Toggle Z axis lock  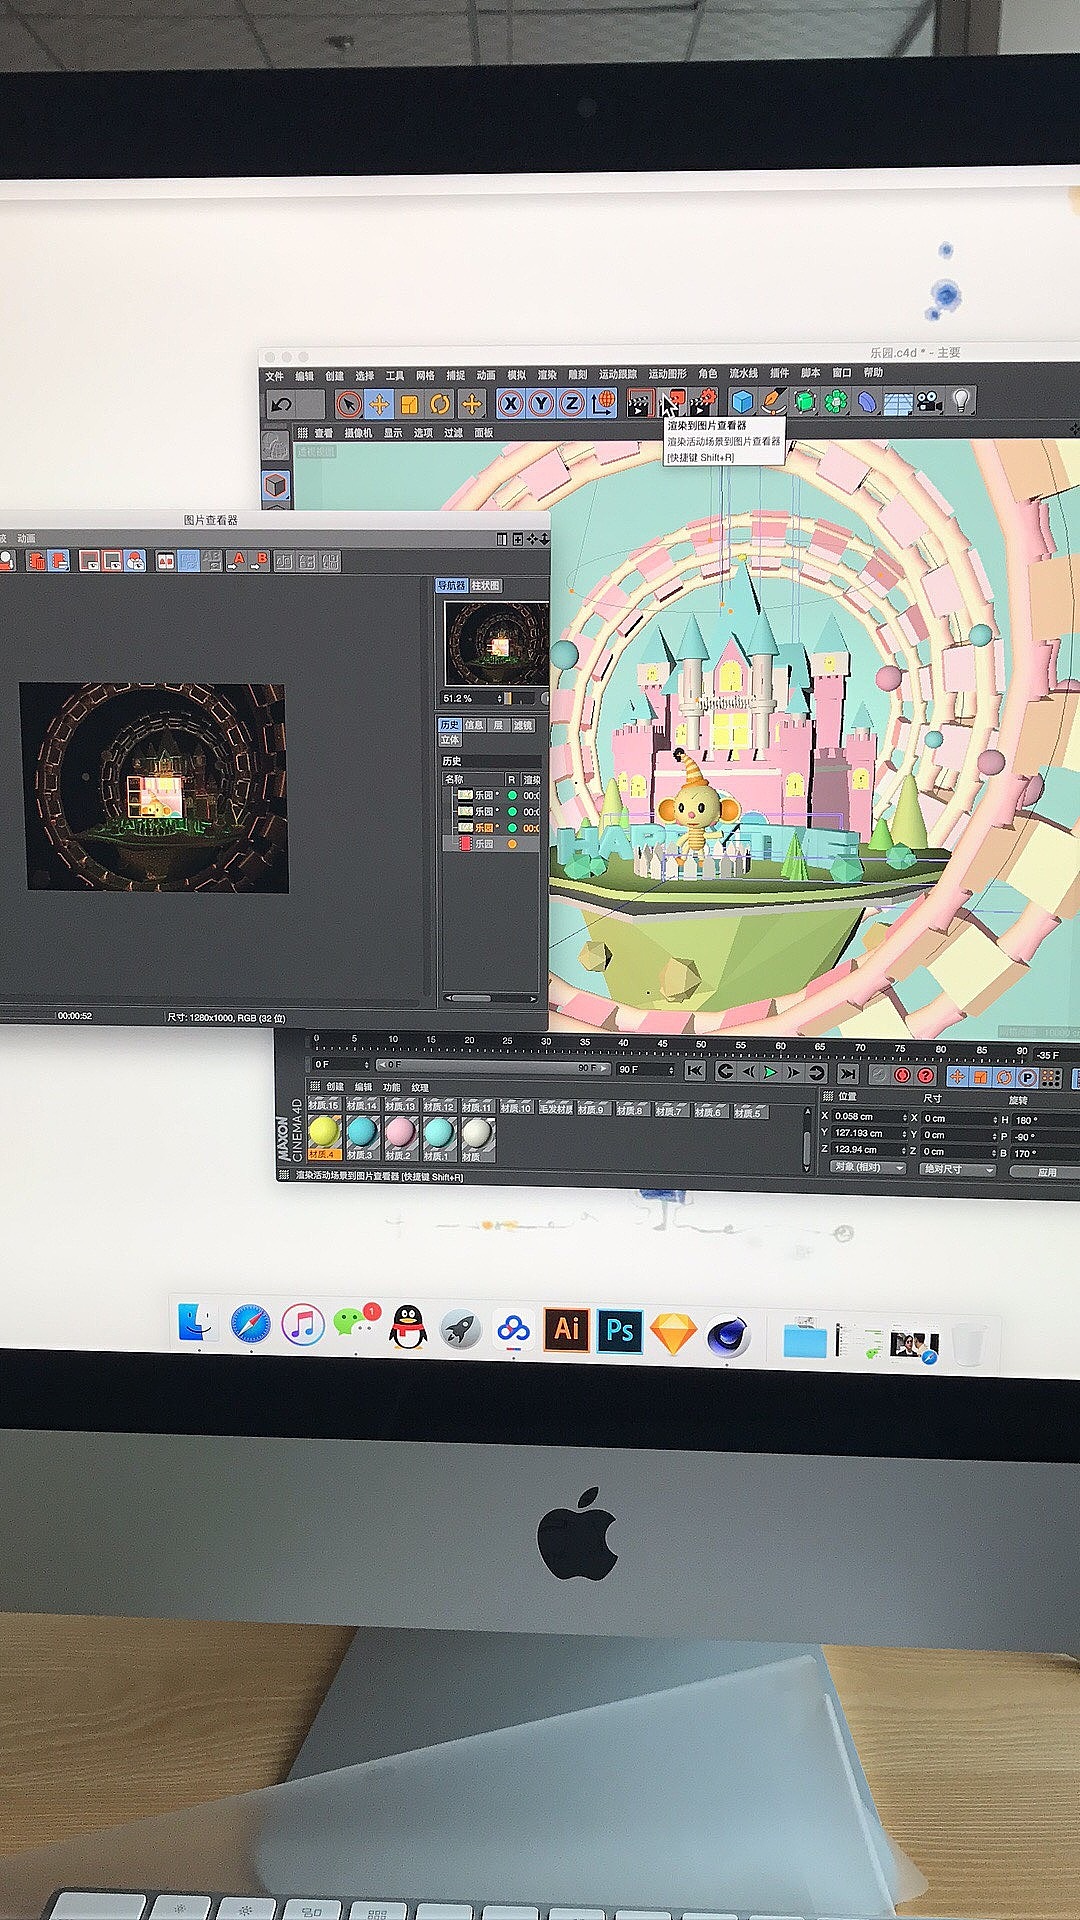571,404
